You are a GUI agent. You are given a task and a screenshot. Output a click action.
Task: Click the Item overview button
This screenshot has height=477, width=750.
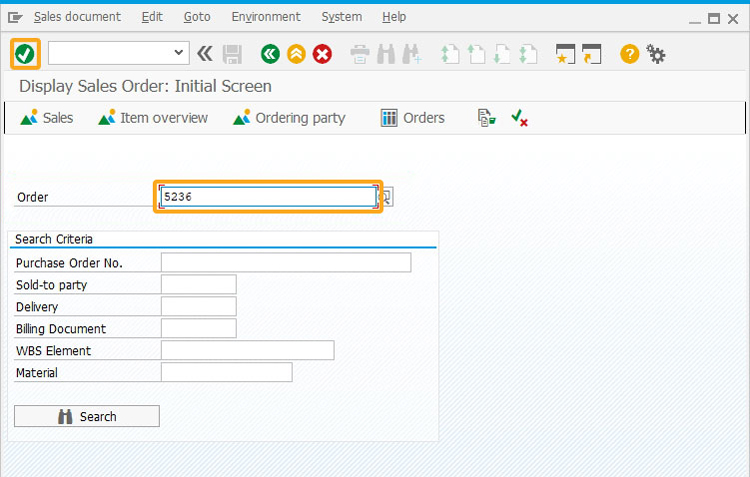point(153,118)
